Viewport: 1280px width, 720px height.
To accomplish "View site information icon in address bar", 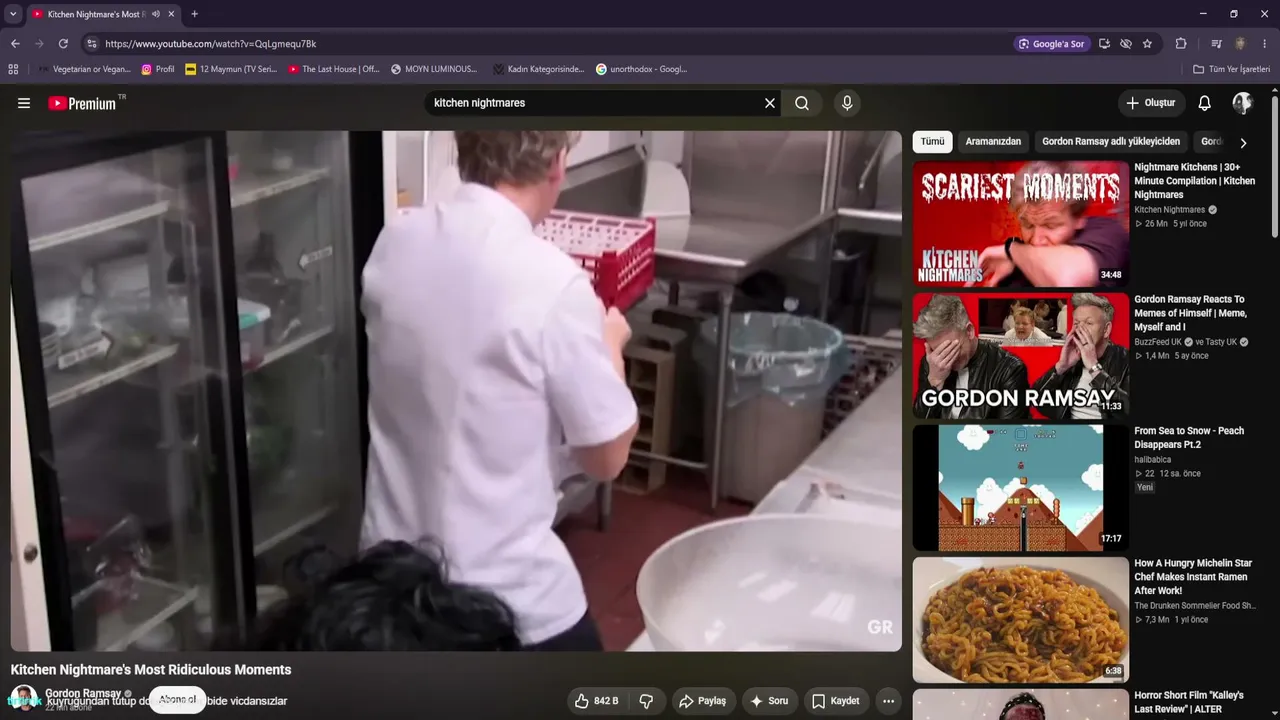I will tap(92, 44).
